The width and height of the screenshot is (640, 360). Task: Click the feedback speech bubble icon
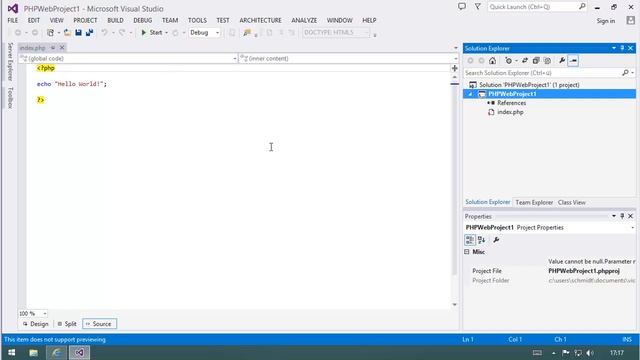tap(462, 7)
